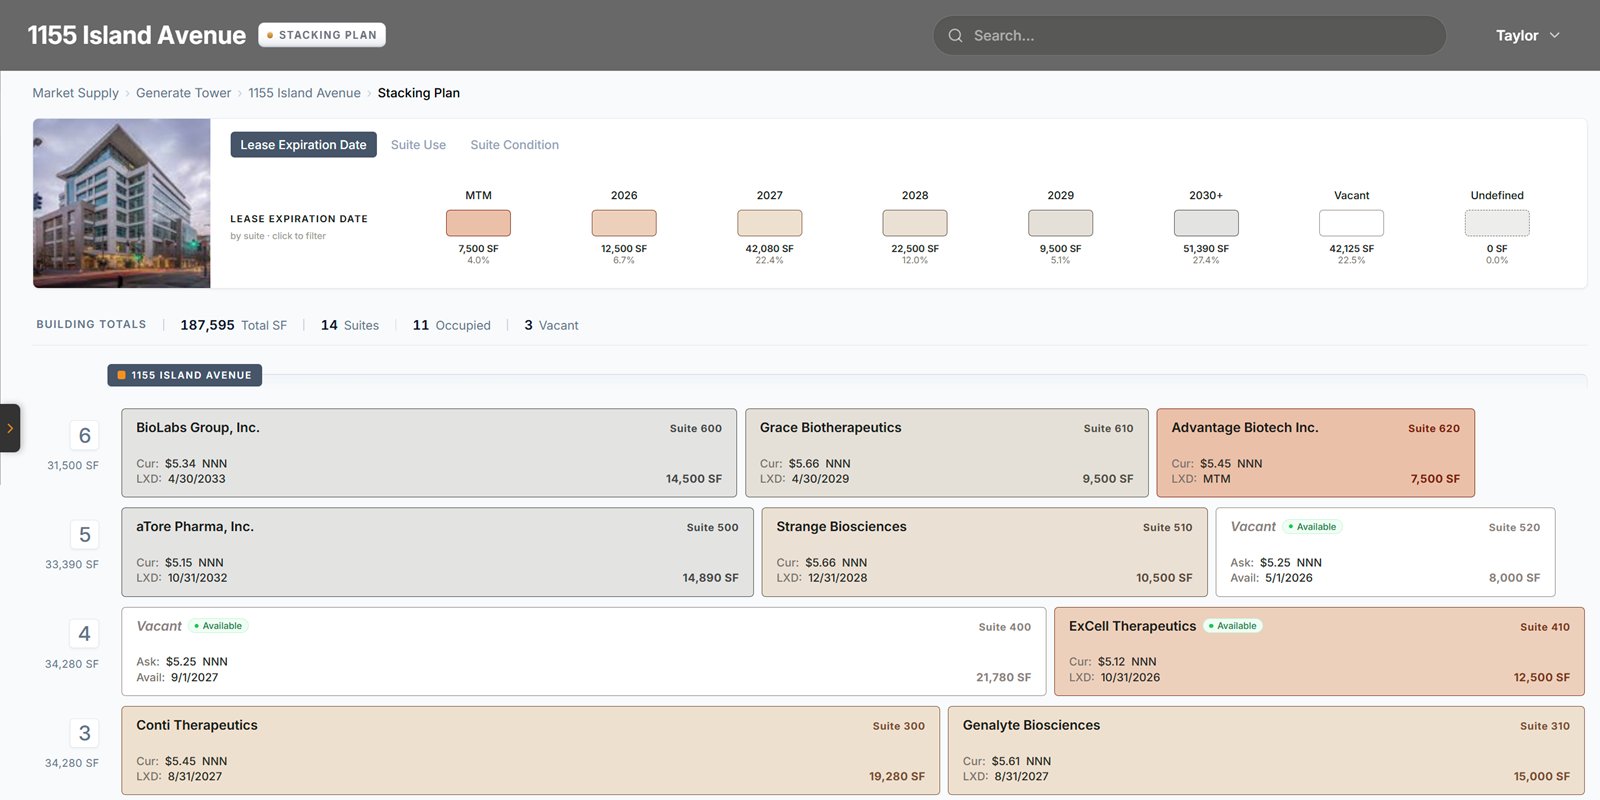Select floor 4 number badge
The height and width of the screenshot is (800, 1600).
tap(85, 633)
